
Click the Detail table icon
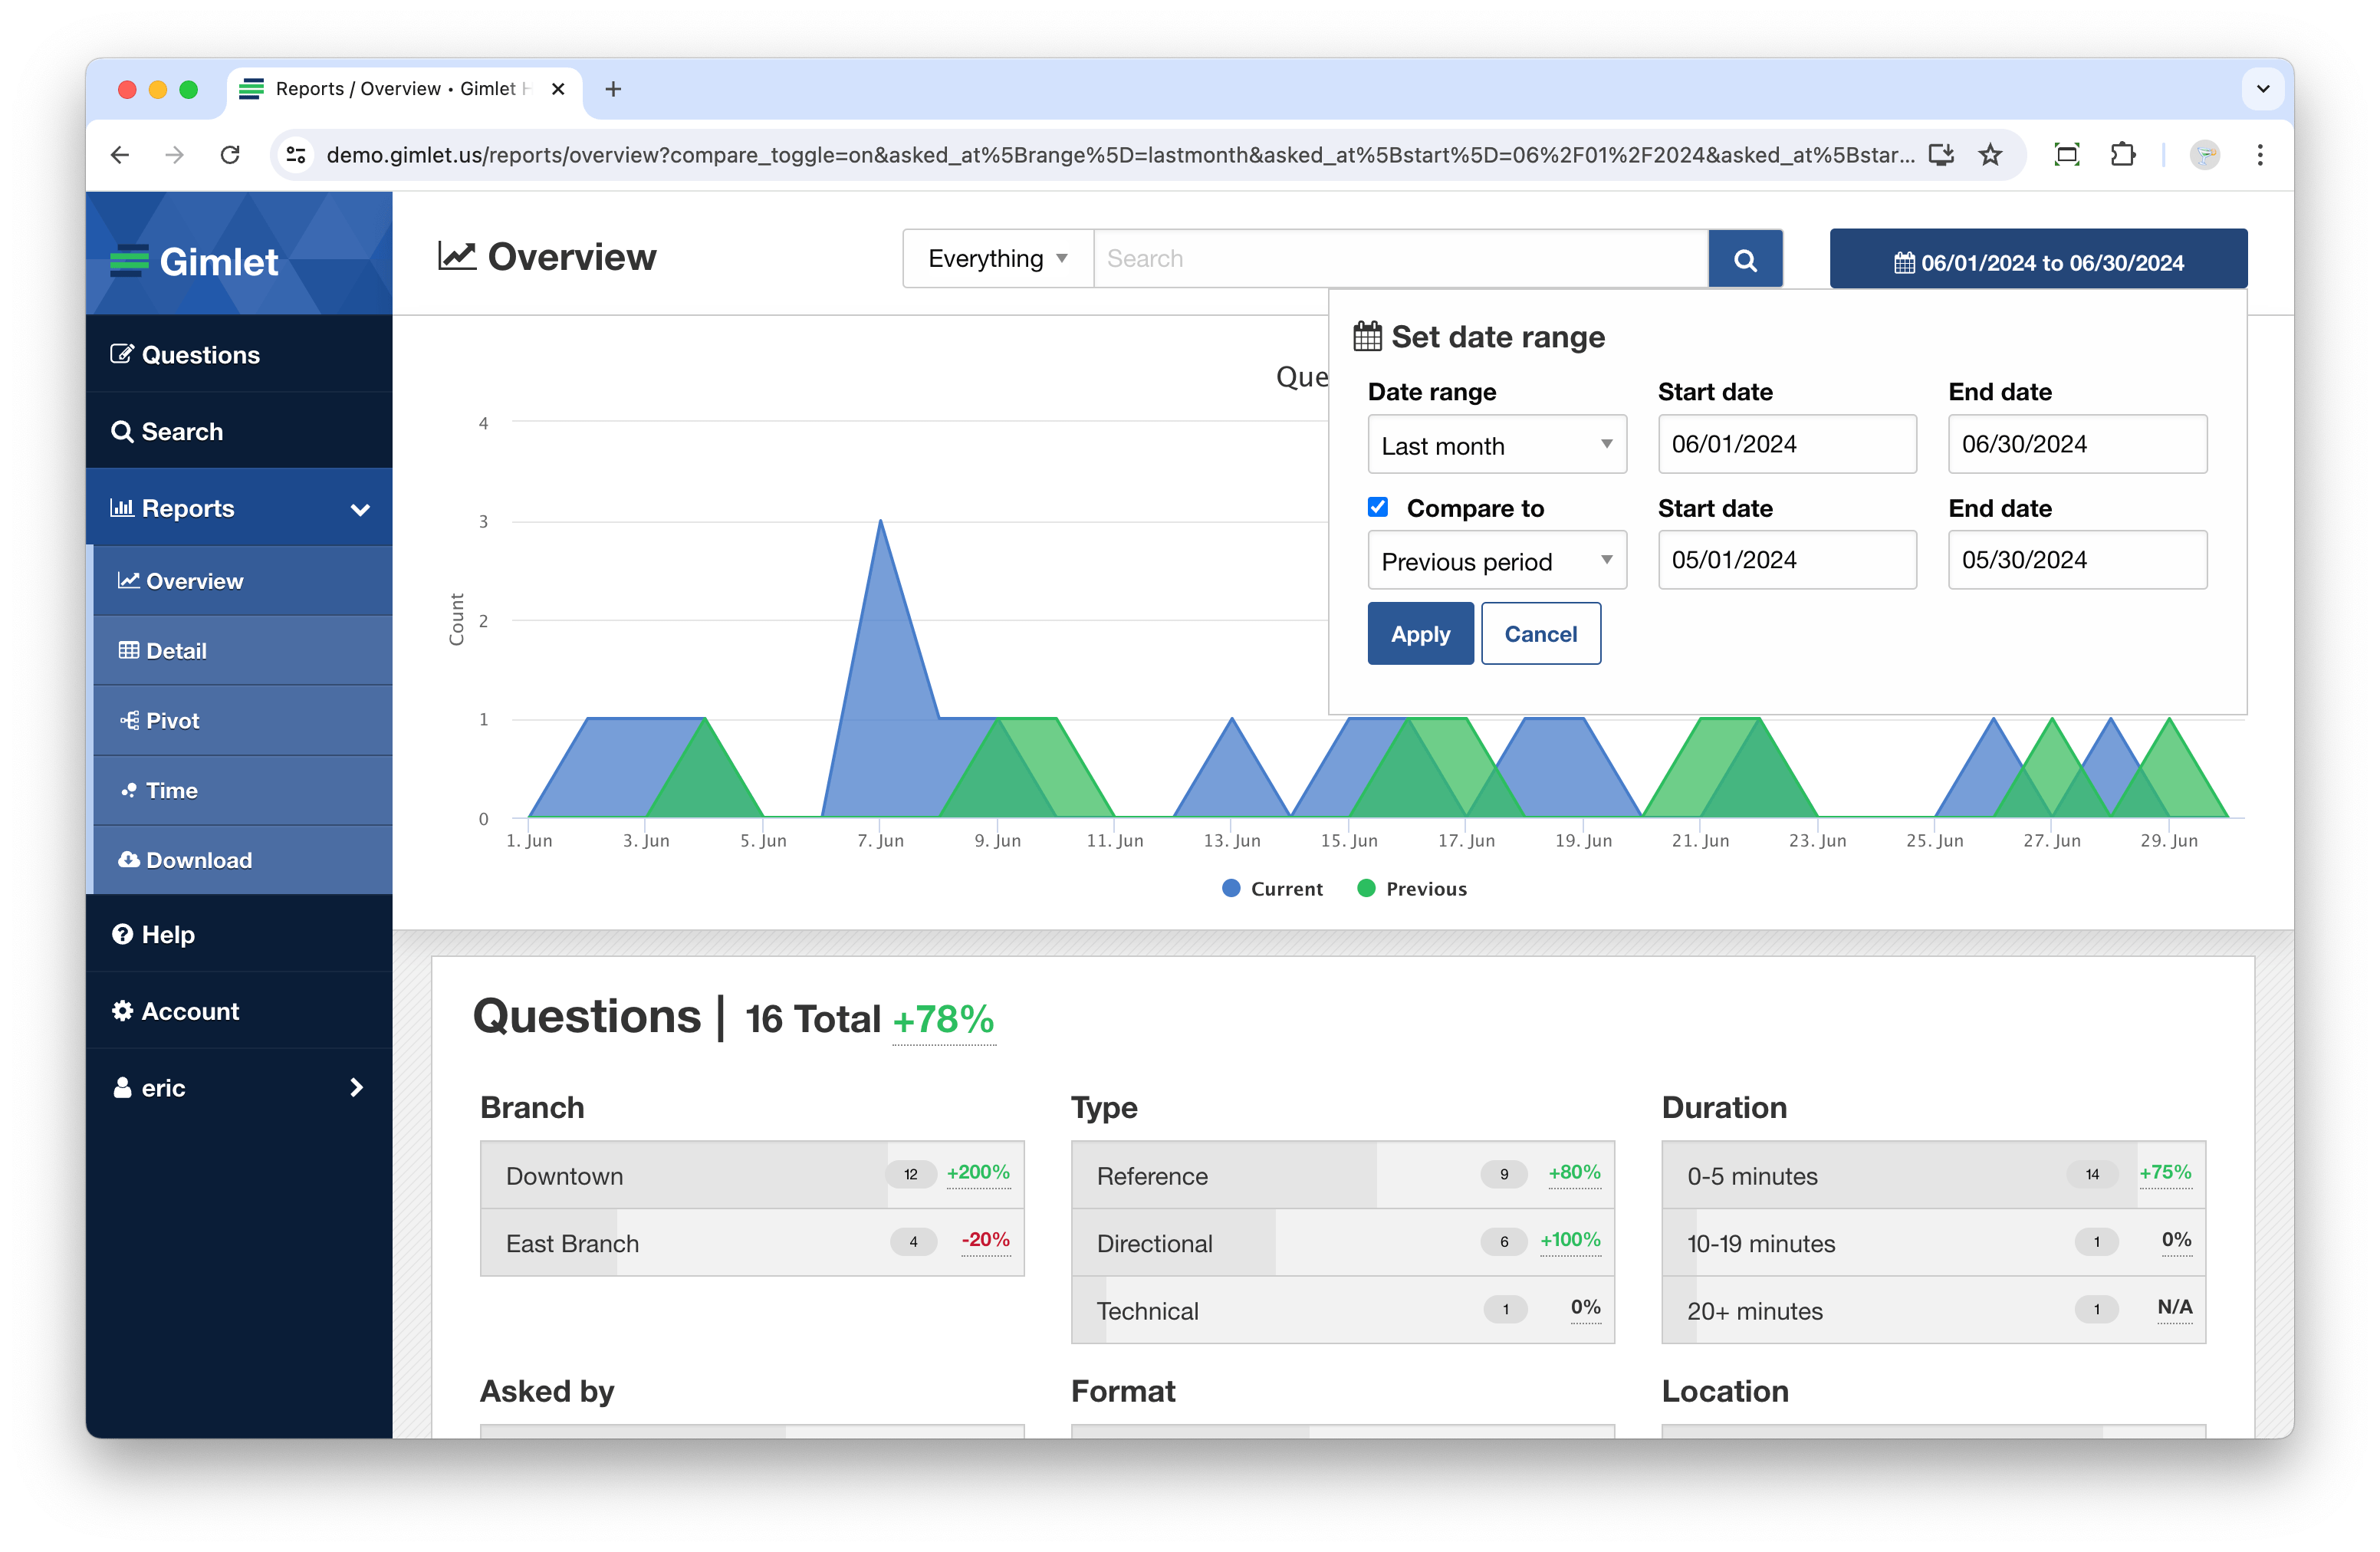click(129, 650)
